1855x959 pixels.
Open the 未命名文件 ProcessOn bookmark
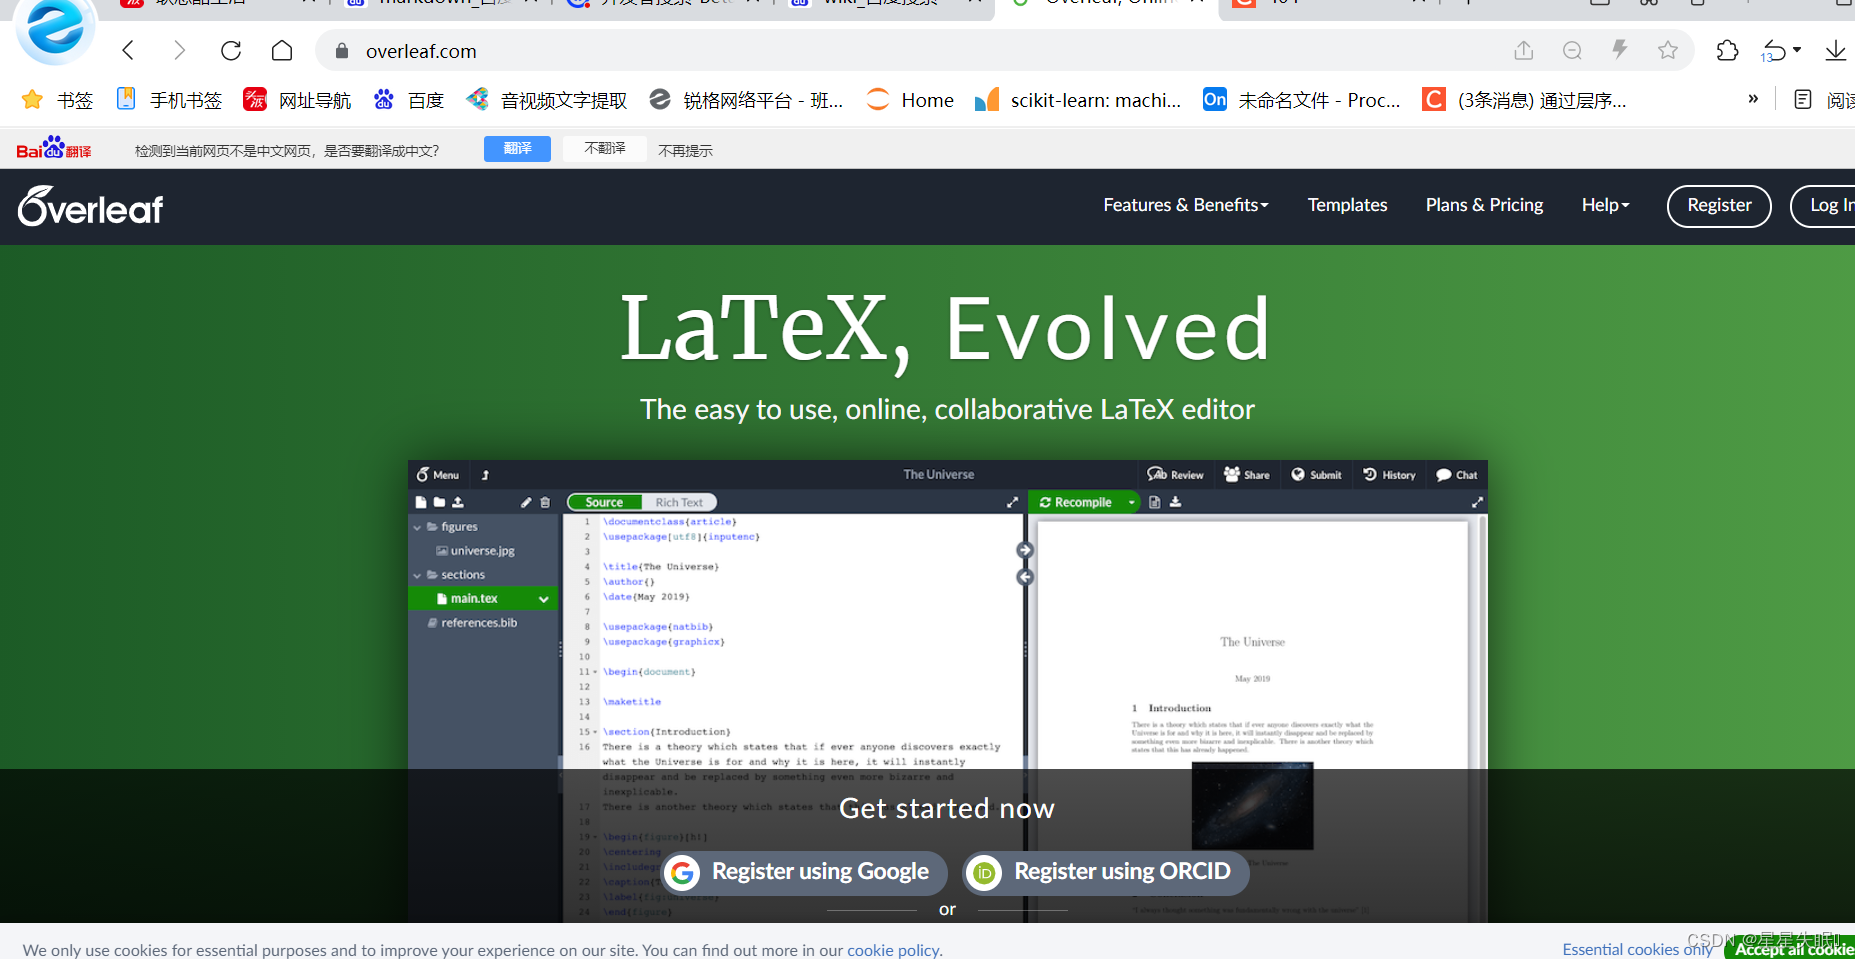coord(1301,100)
